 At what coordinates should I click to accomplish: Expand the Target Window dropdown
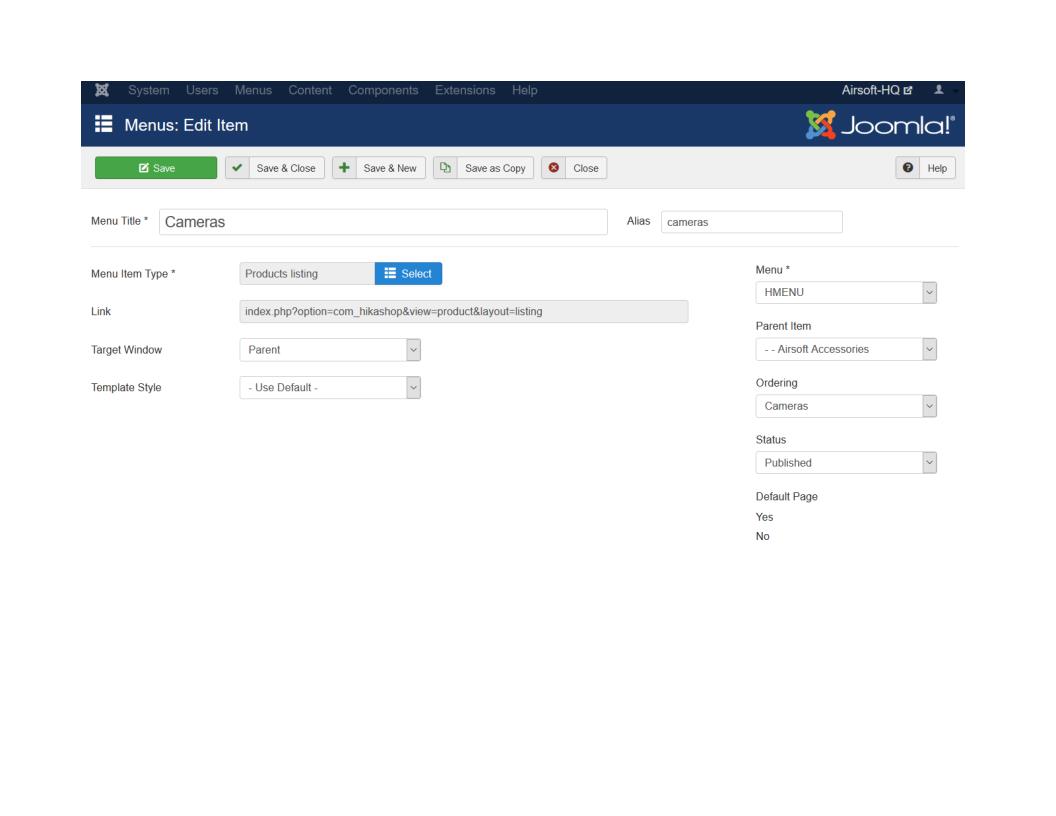point(330,349)
